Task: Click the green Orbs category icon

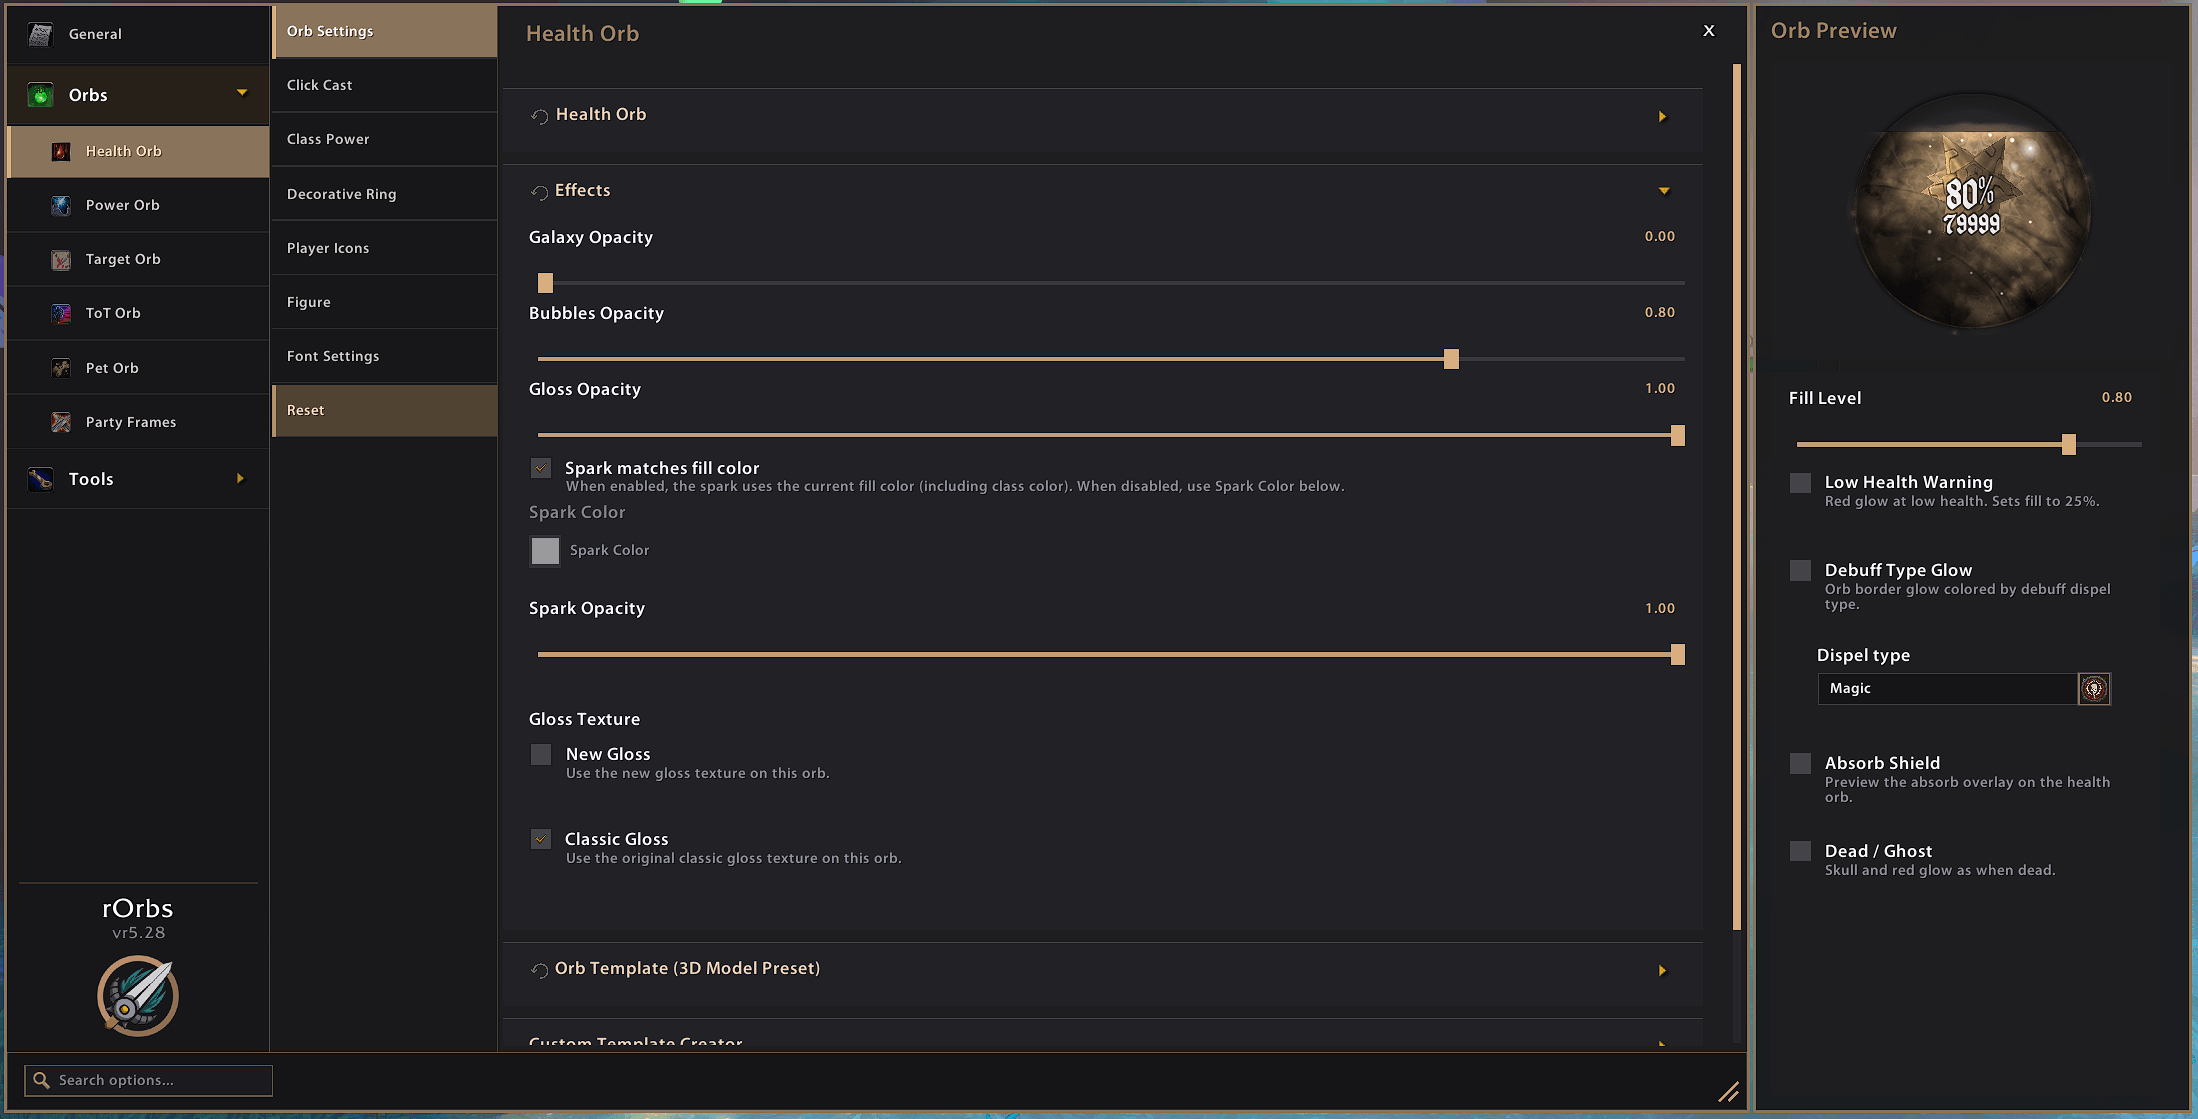Action: point(40,95)
